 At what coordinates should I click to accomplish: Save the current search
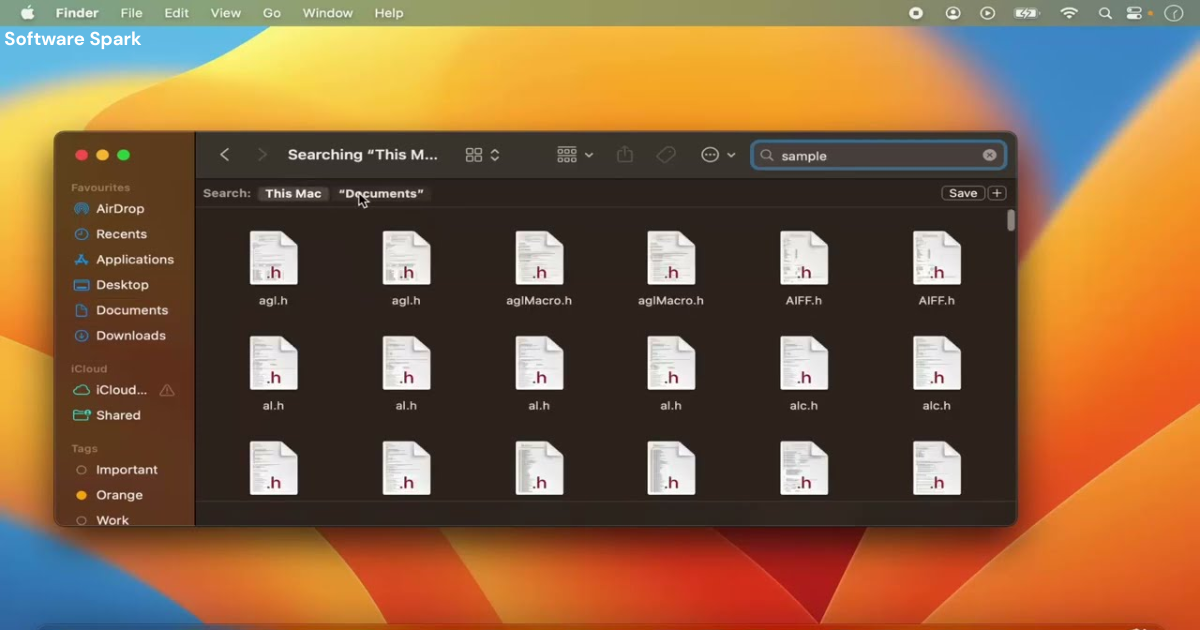tap(963, 193)
